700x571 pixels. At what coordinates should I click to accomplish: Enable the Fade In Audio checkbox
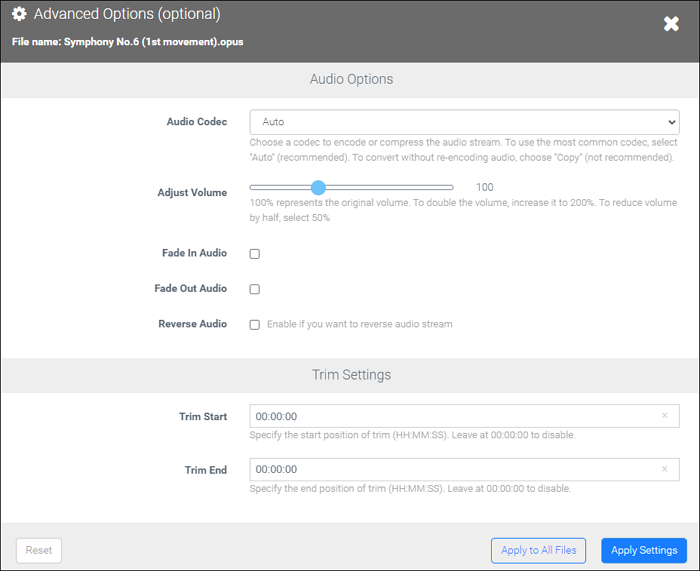[x=254, y=254]
